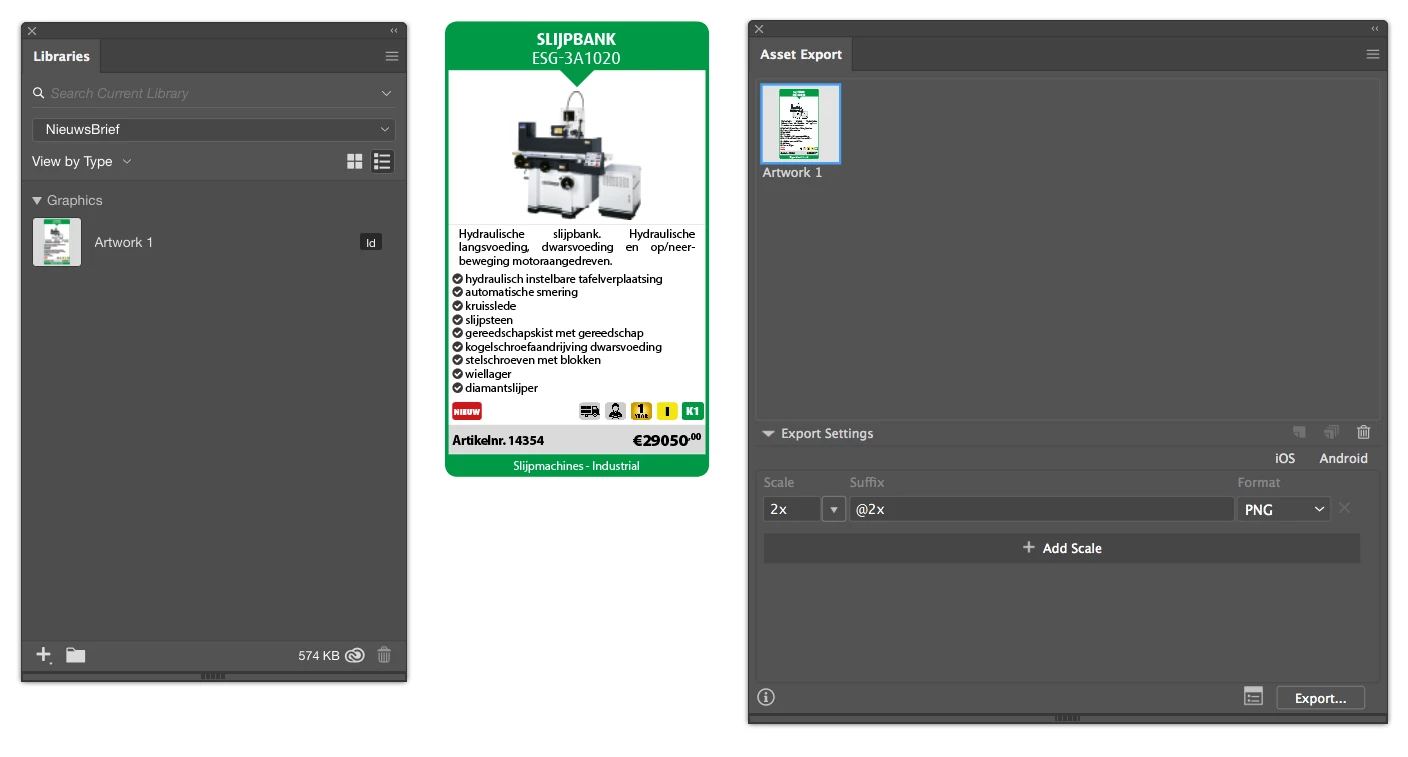
Task: Click the Export... button
Action: coord(1321,698)
